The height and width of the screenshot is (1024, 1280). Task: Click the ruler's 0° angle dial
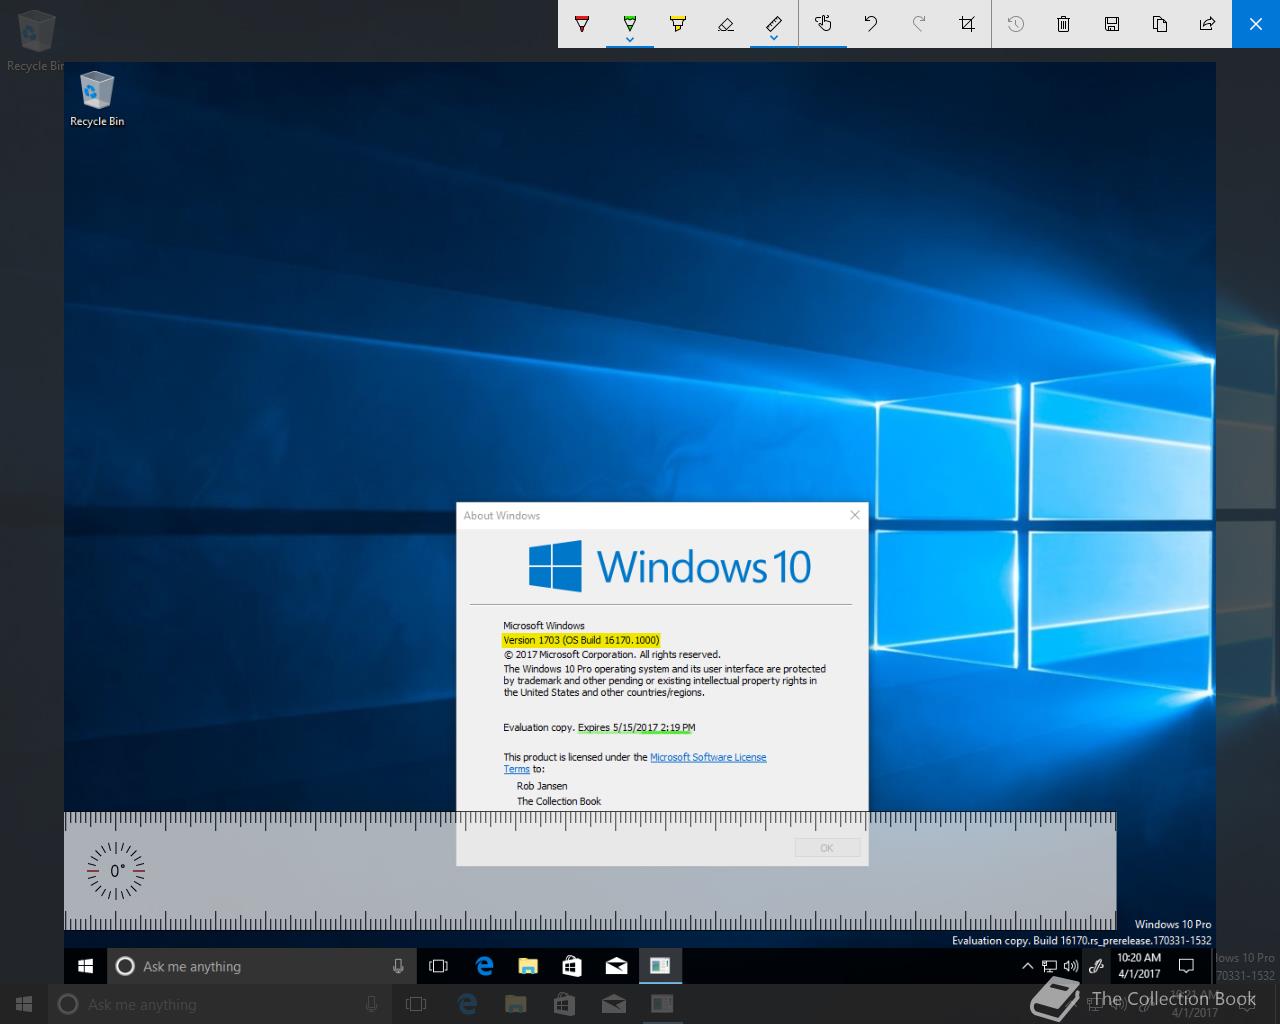click(116, 871)
